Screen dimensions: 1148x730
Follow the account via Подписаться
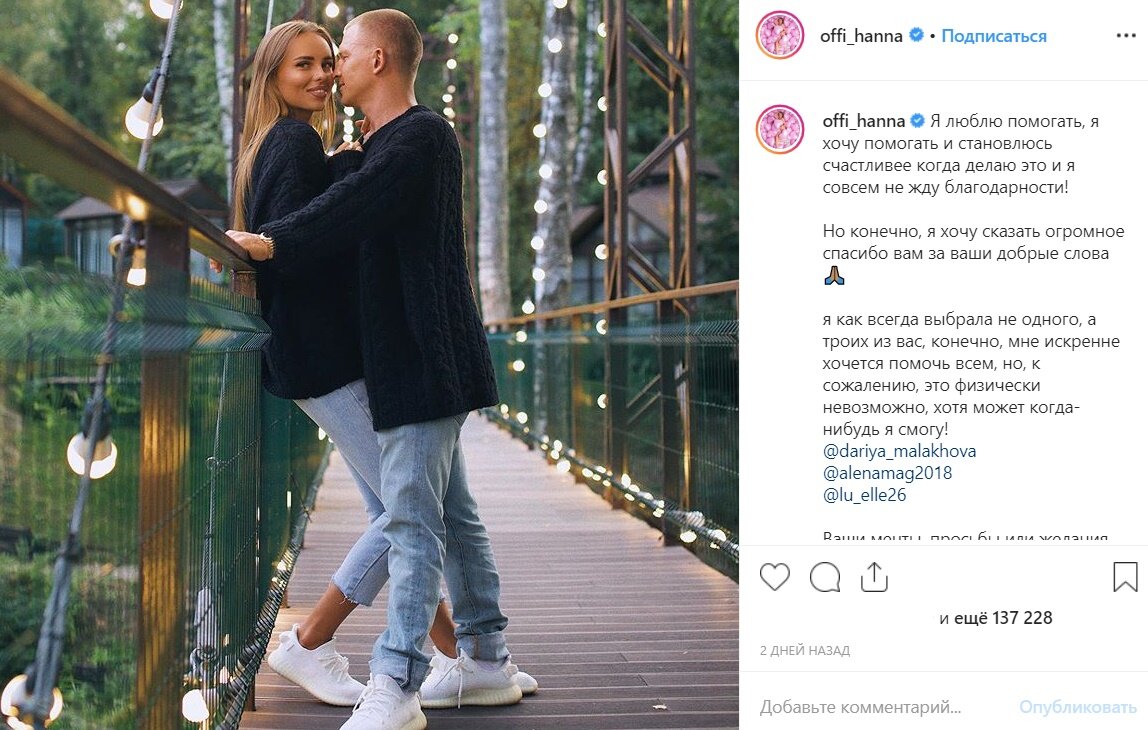(x=994, y=36)
